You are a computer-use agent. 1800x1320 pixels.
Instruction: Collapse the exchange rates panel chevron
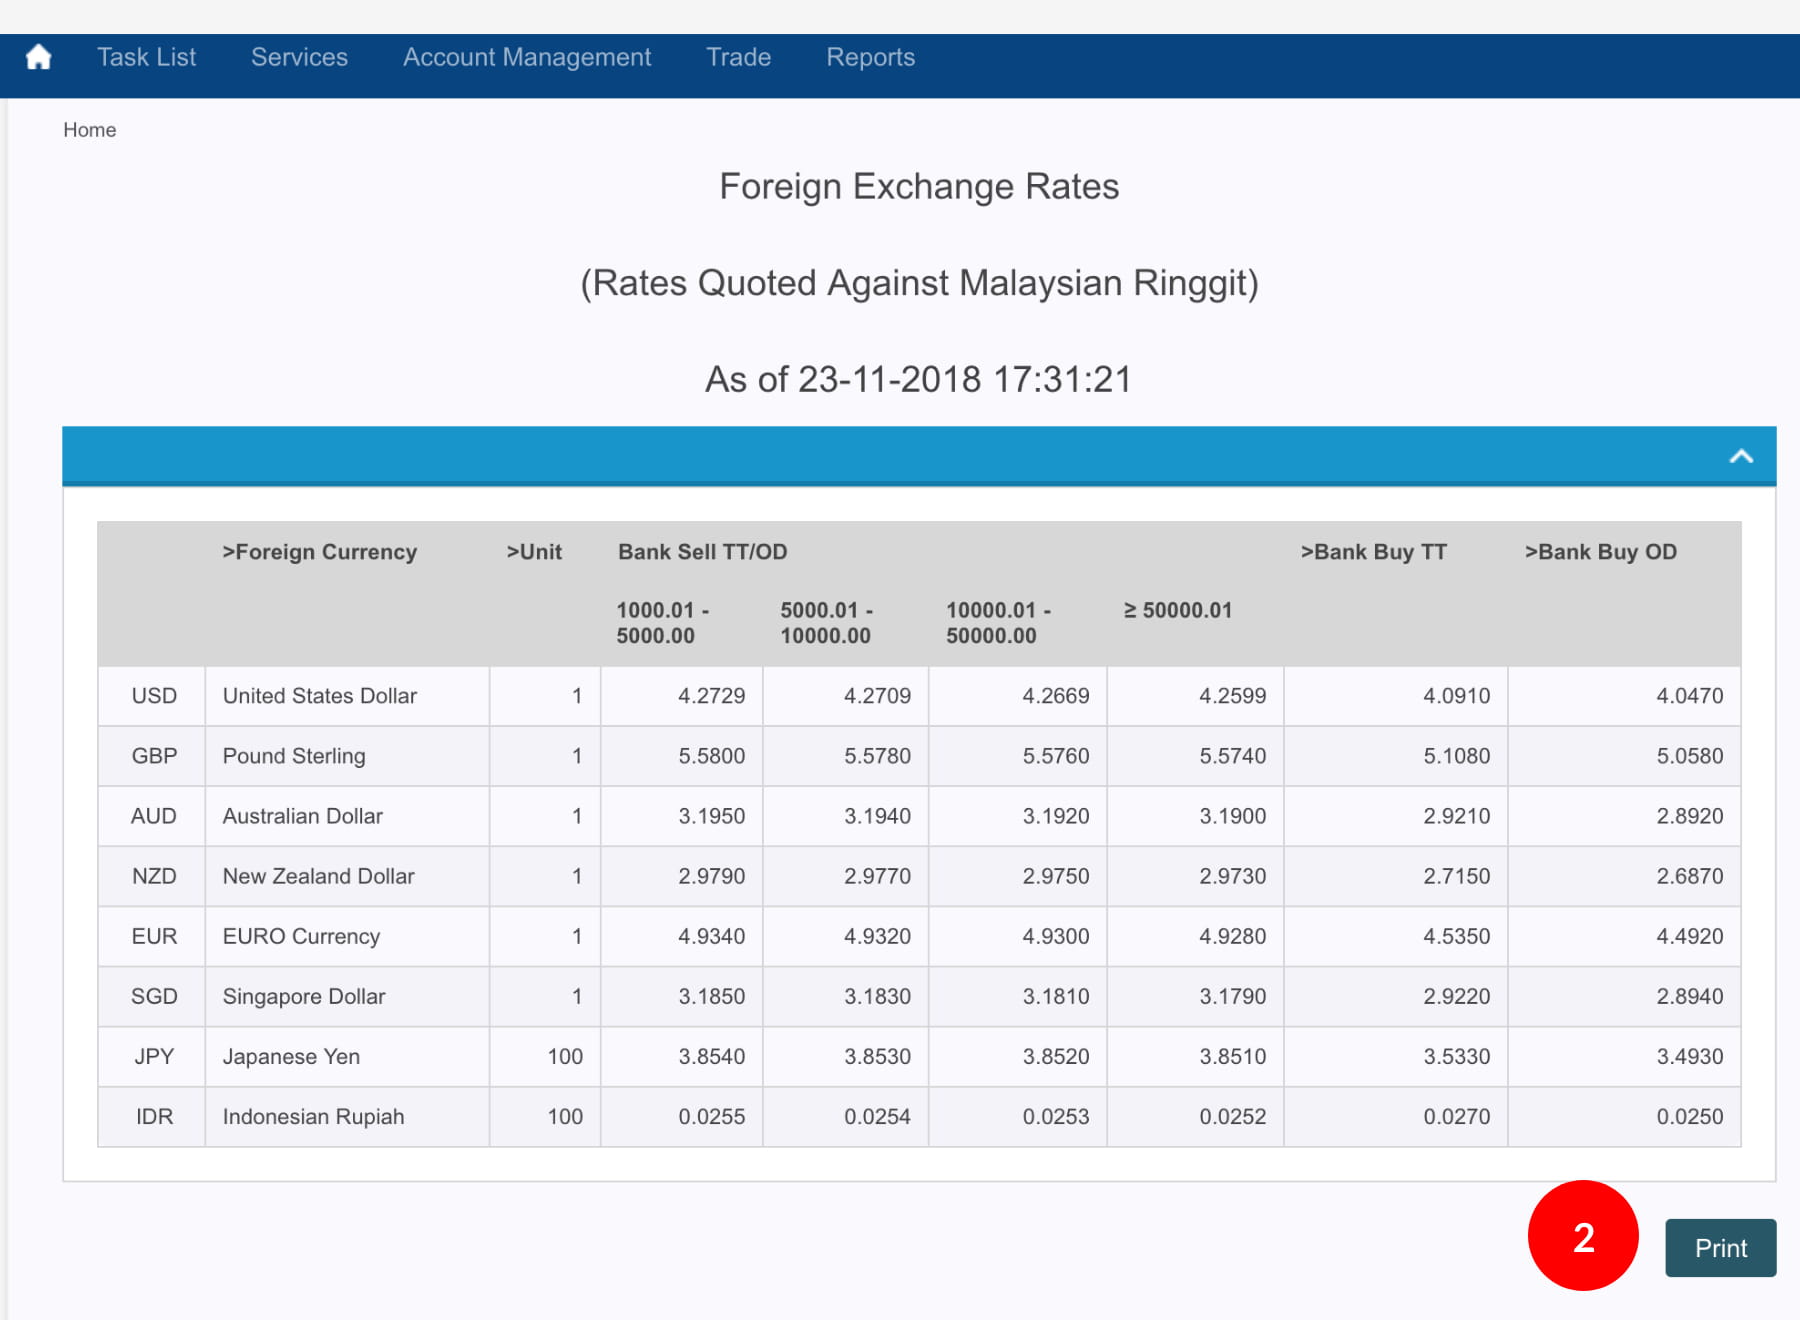coord(1741,457)
